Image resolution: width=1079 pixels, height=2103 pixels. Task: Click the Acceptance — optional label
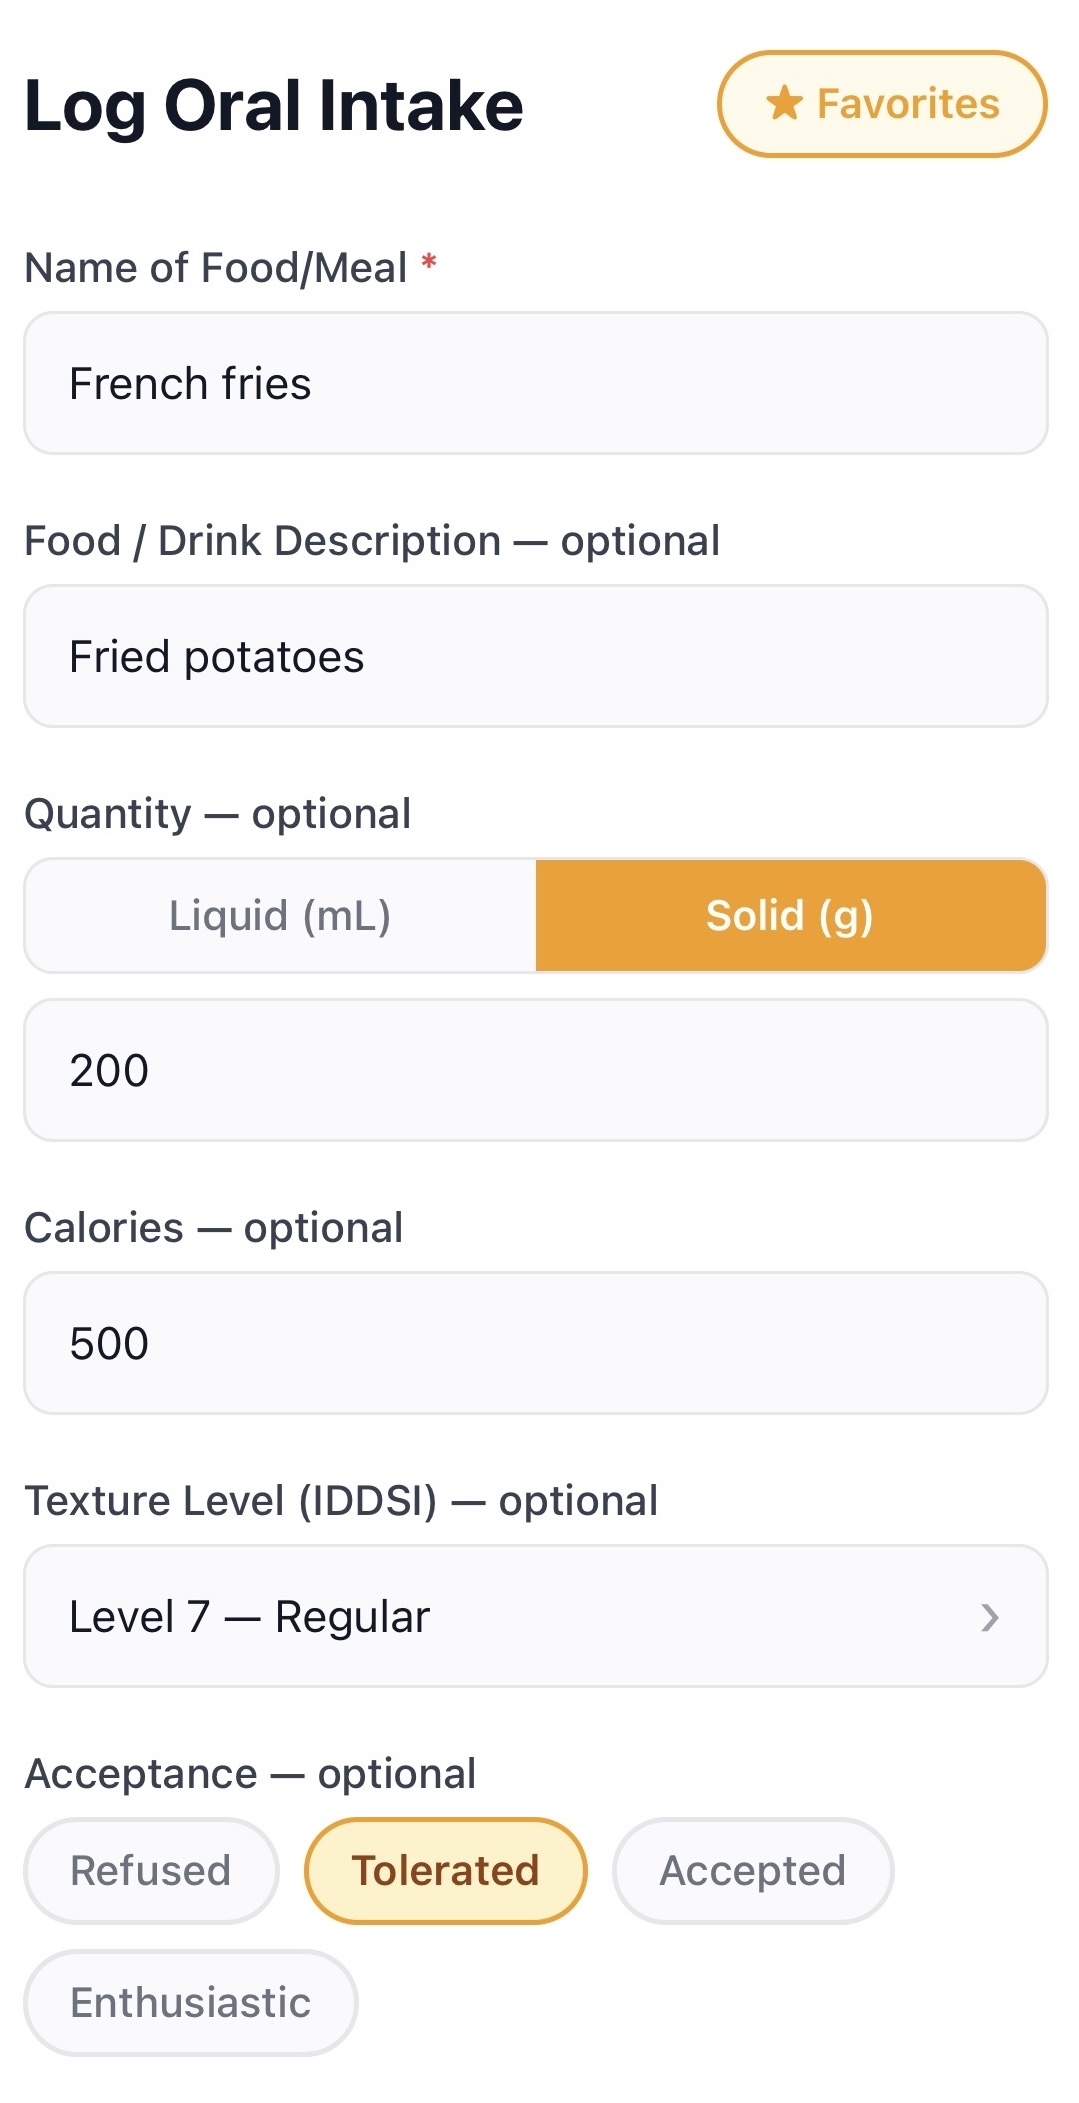(250, 1774)
